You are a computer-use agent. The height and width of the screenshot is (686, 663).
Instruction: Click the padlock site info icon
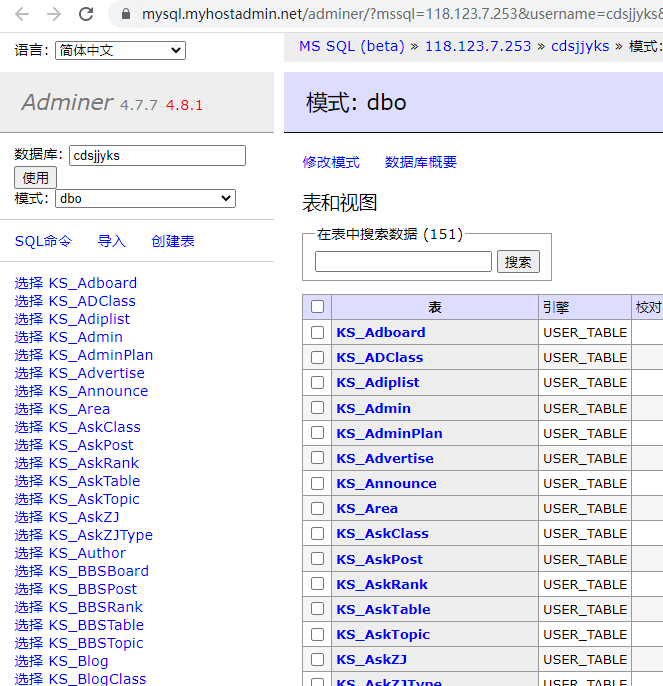[126, 14]
